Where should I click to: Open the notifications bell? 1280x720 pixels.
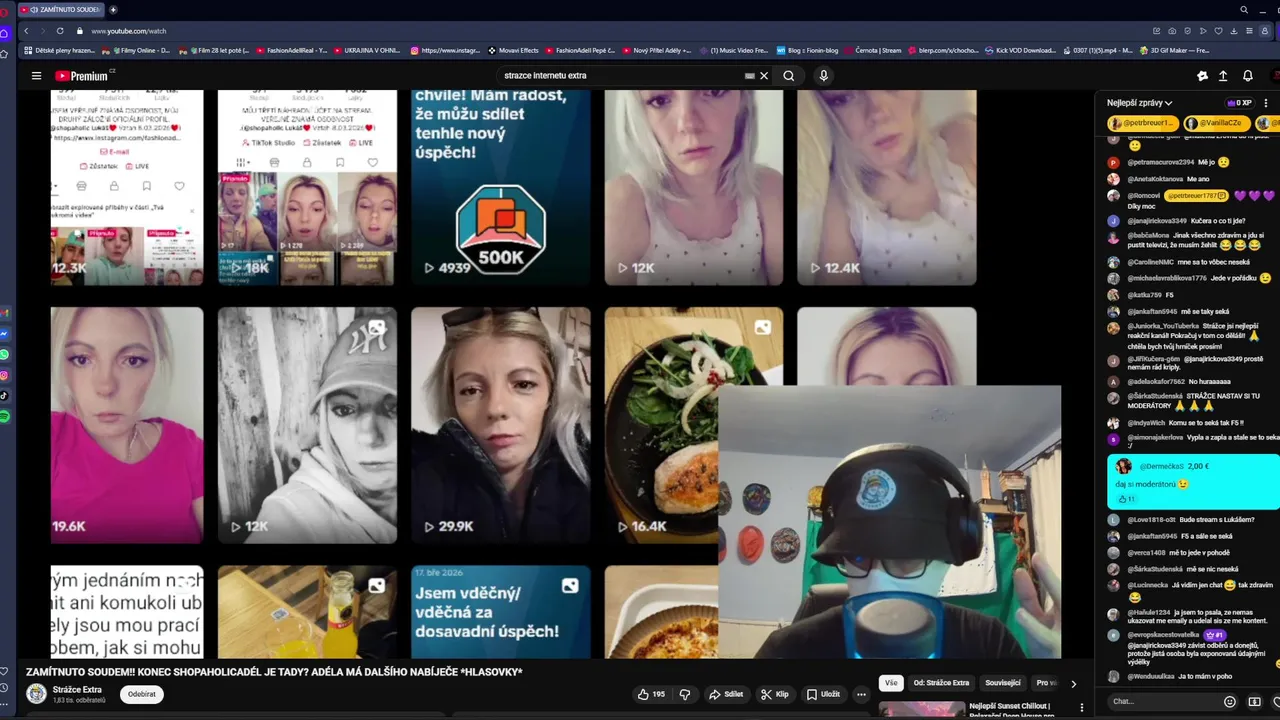(x=1247, y=76)
